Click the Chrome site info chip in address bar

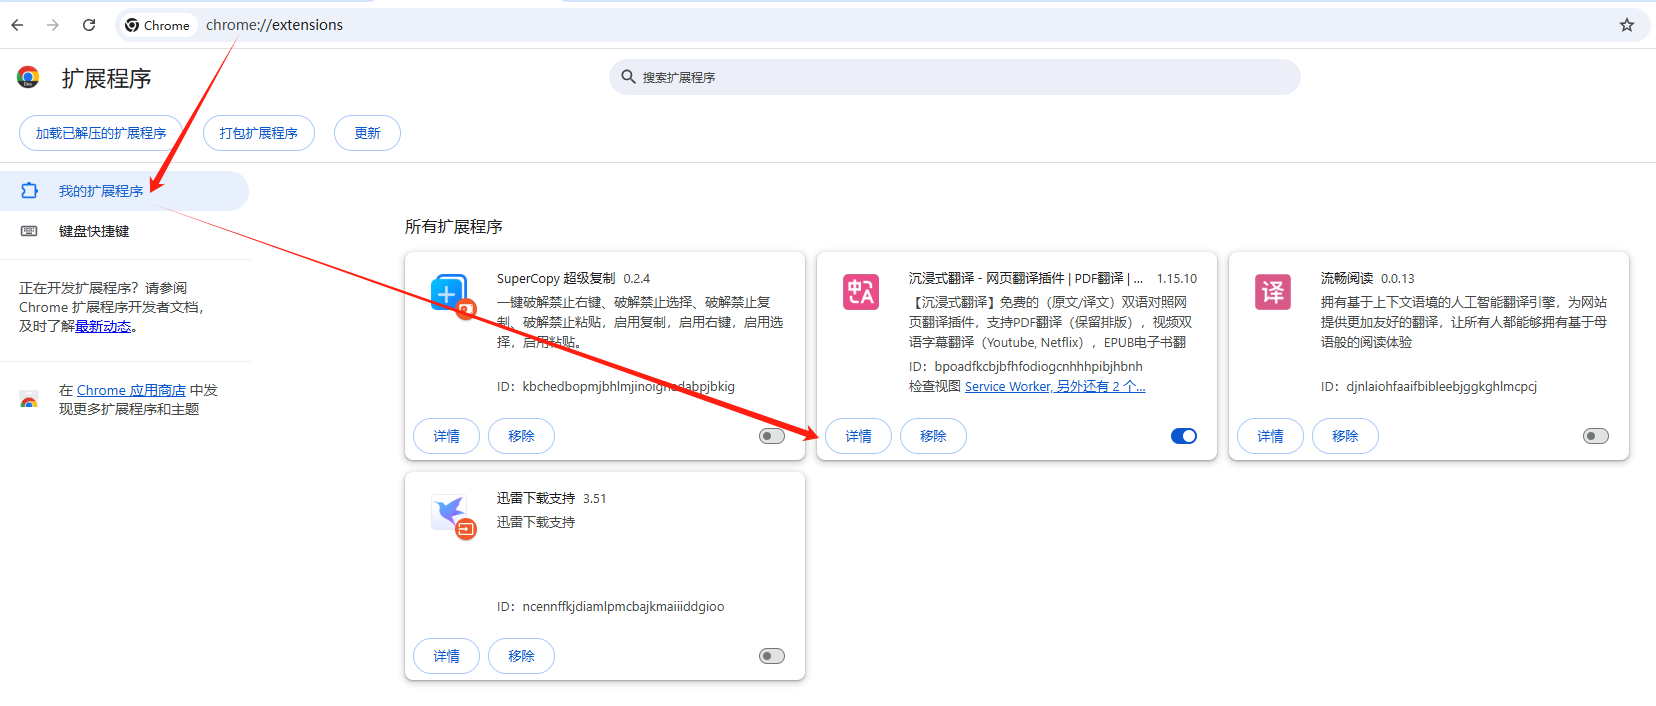point(158,25)
